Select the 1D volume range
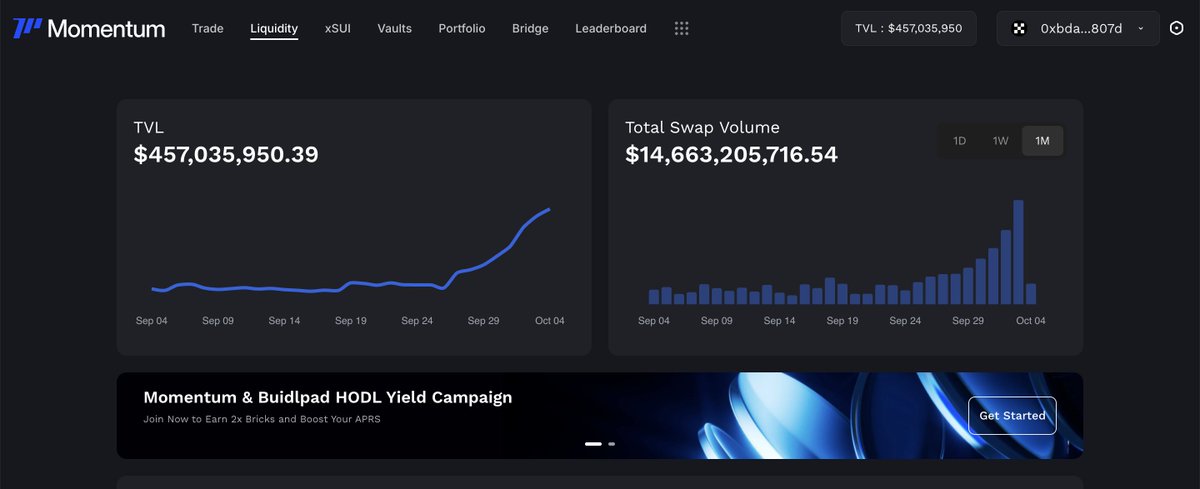Image resolution: width=1200 pixels, height=489 pixels. [959, 141]
